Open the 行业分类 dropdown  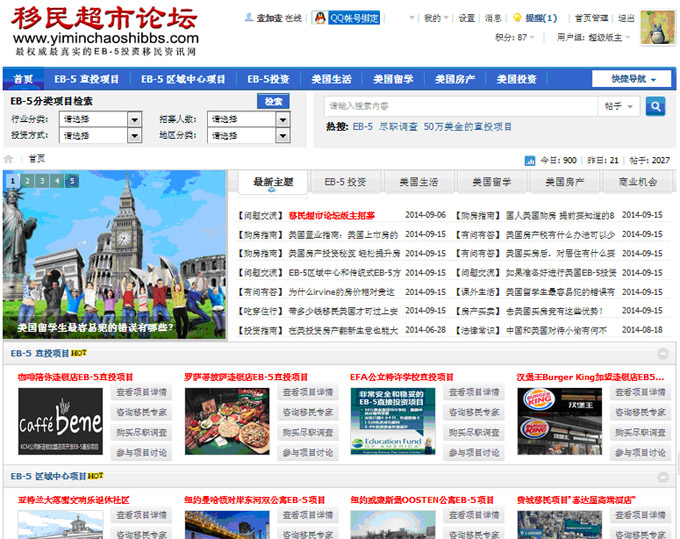(x=134, y=119)
